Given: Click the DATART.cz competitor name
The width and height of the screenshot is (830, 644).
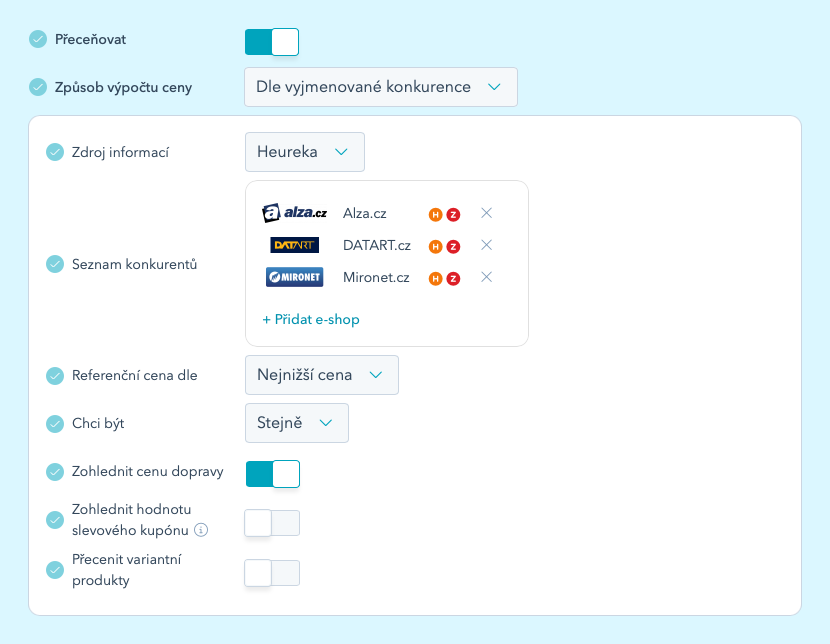Looking at the screenshot, I should pos(377,246).
